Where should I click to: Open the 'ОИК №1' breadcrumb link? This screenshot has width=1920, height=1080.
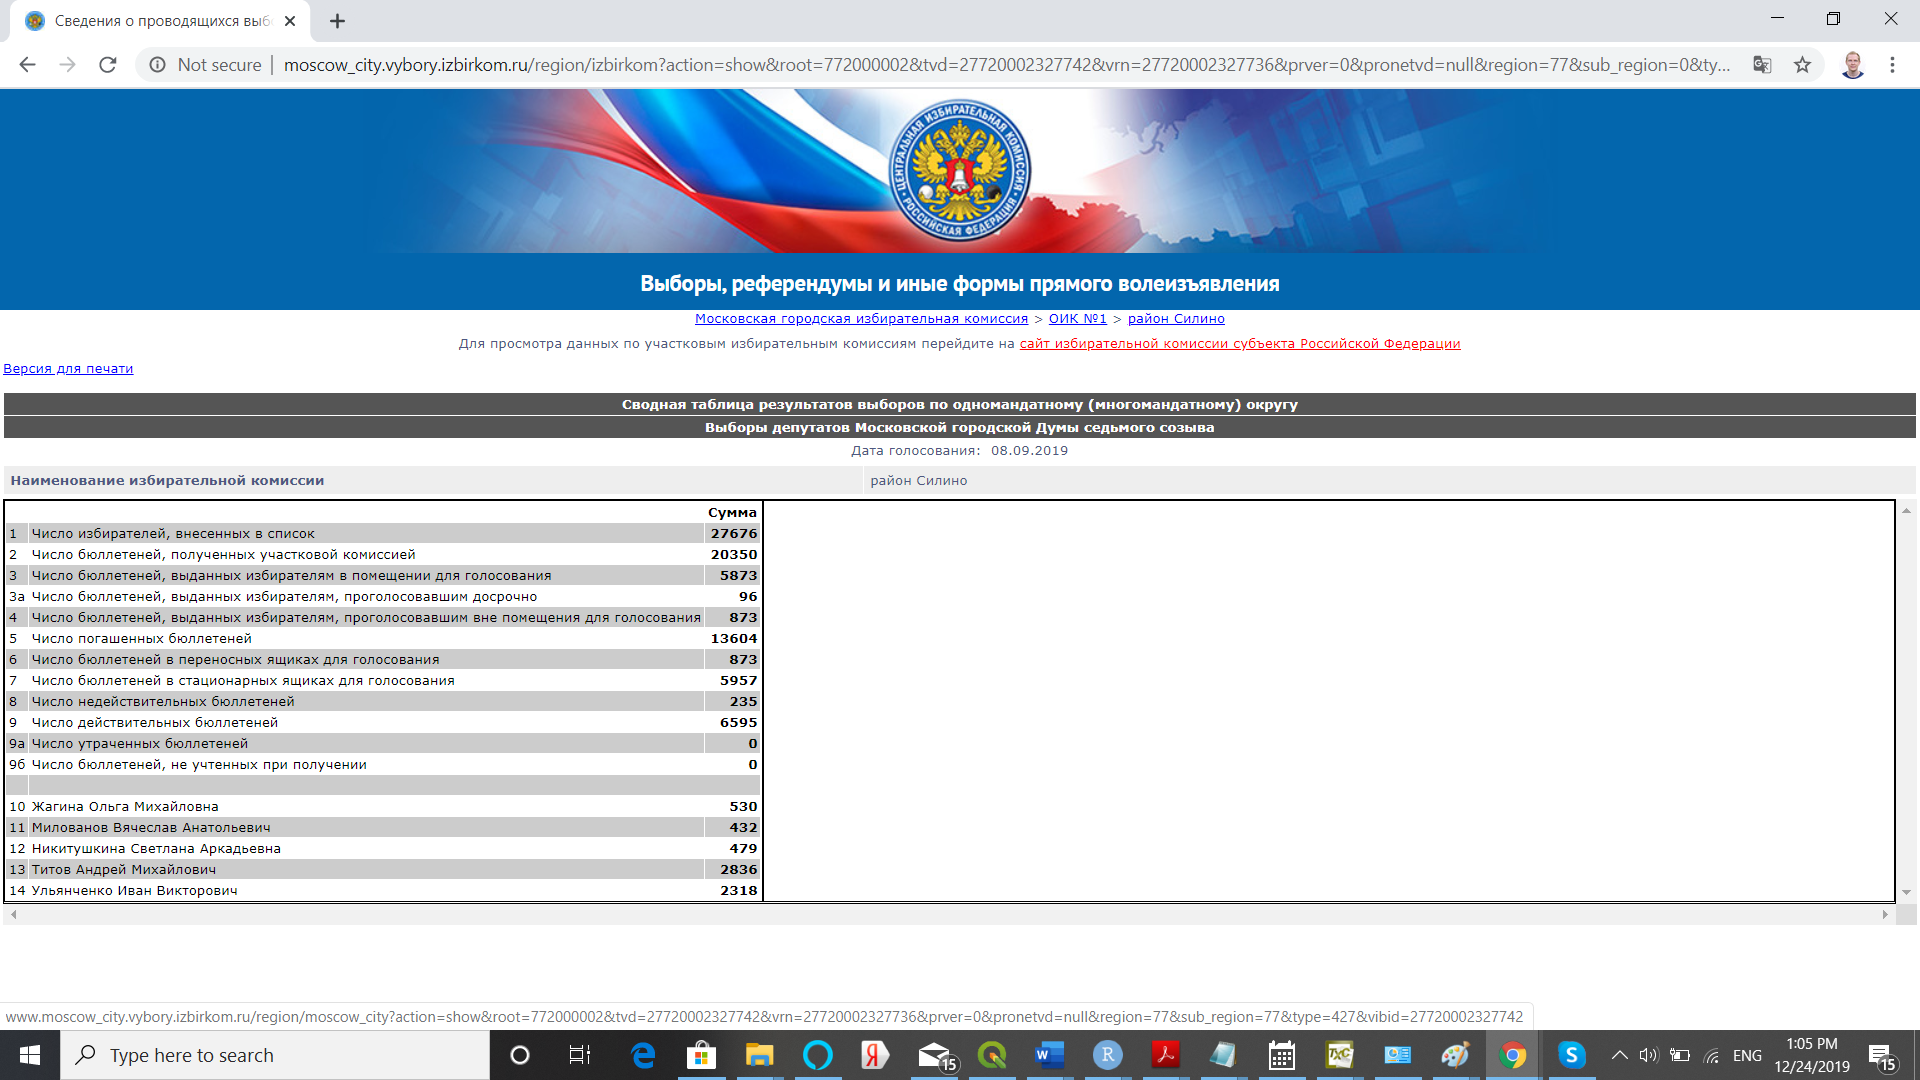click(1077, 319)
